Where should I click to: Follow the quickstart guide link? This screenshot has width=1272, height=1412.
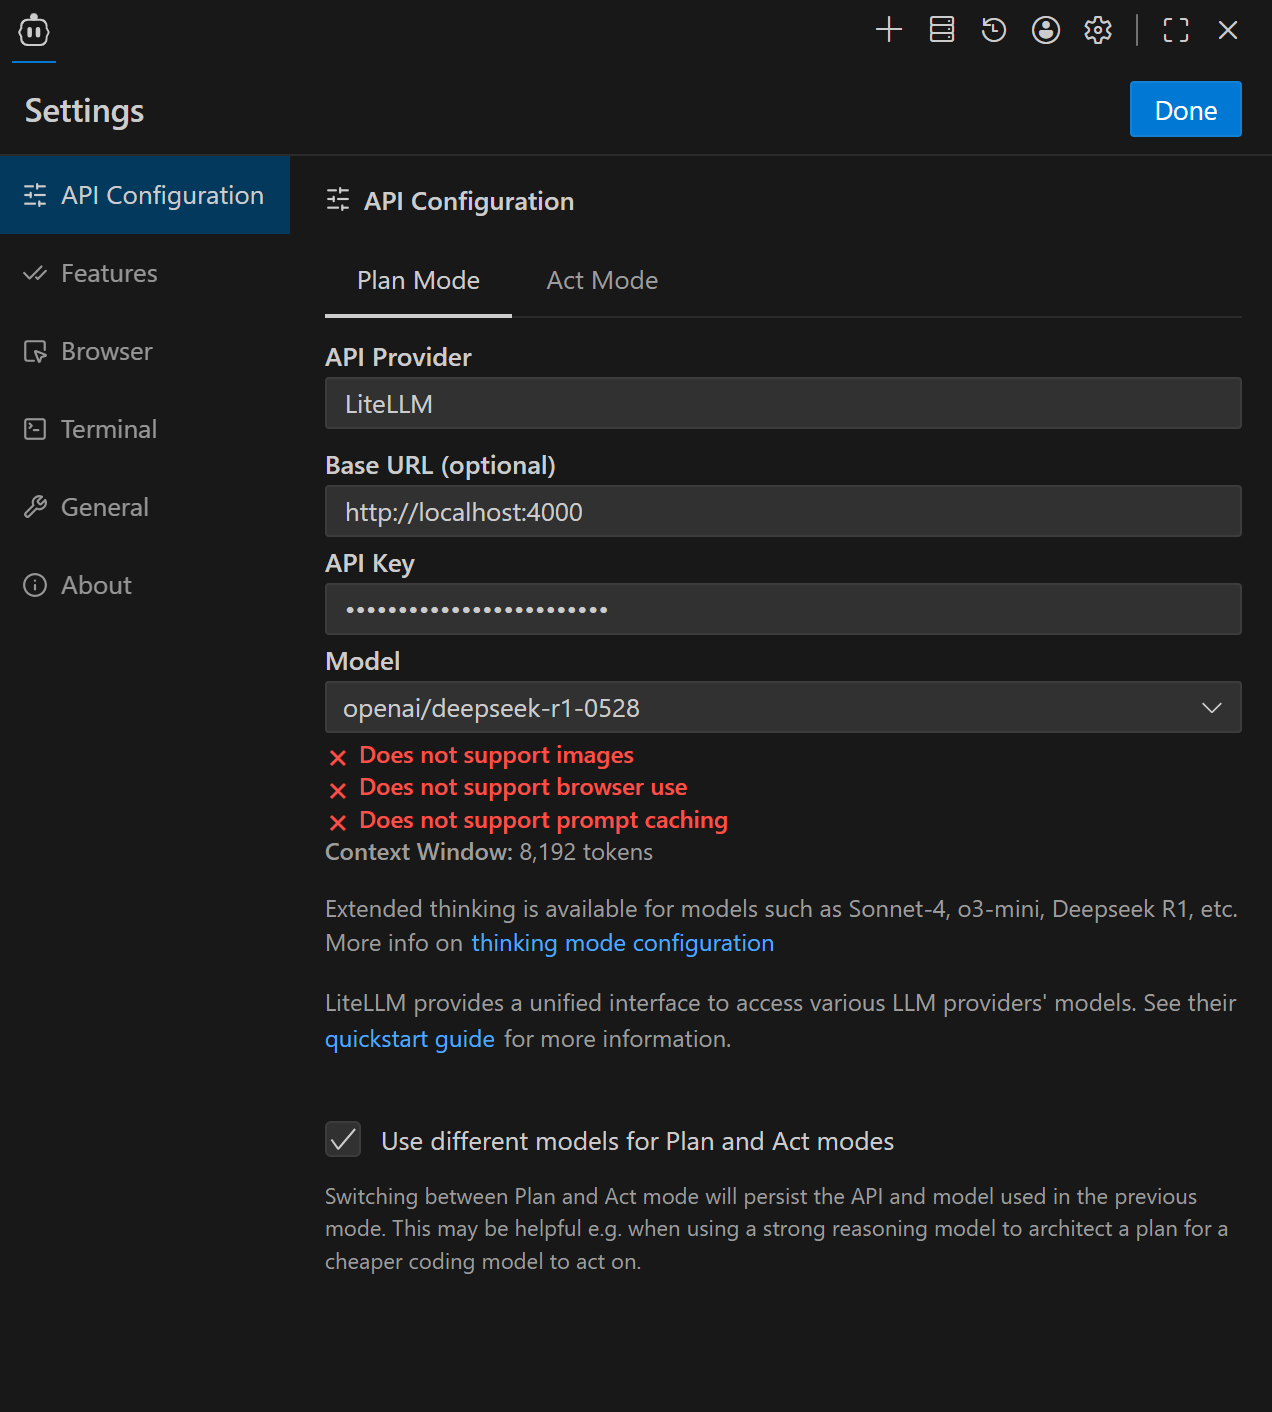[x=409, y=1040]
